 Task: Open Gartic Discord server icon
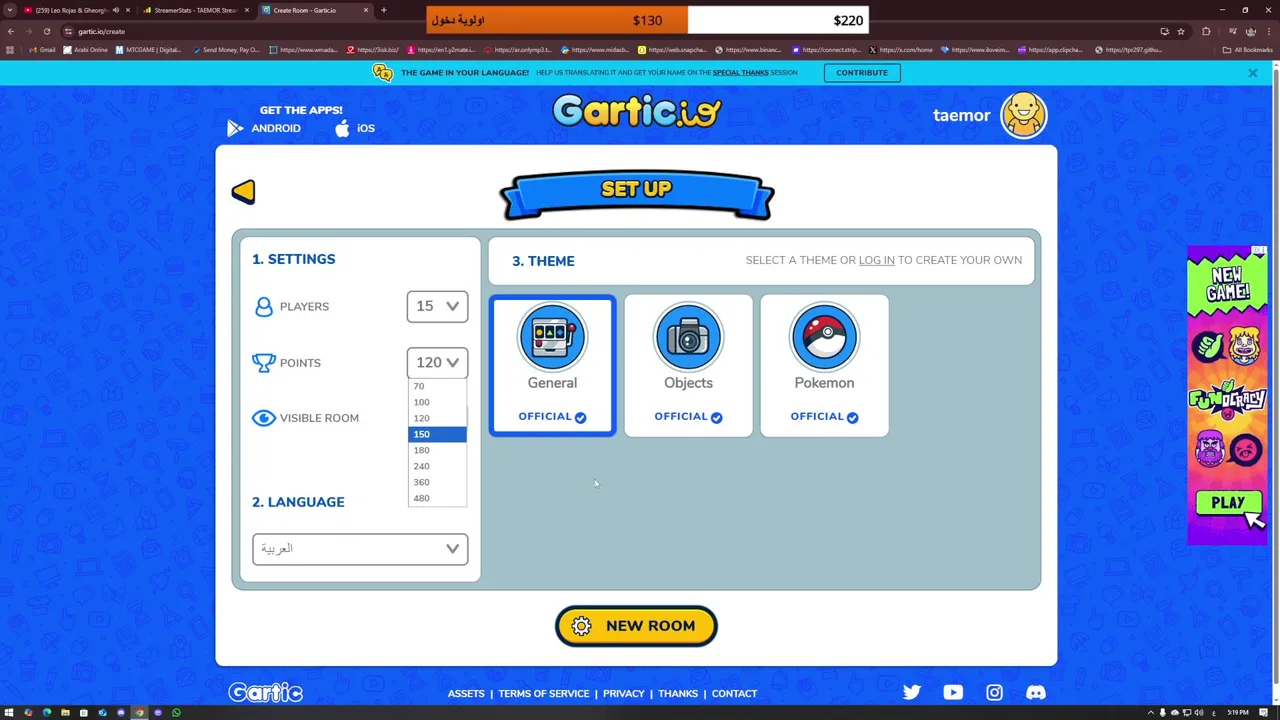click(x=1036, y=692)
